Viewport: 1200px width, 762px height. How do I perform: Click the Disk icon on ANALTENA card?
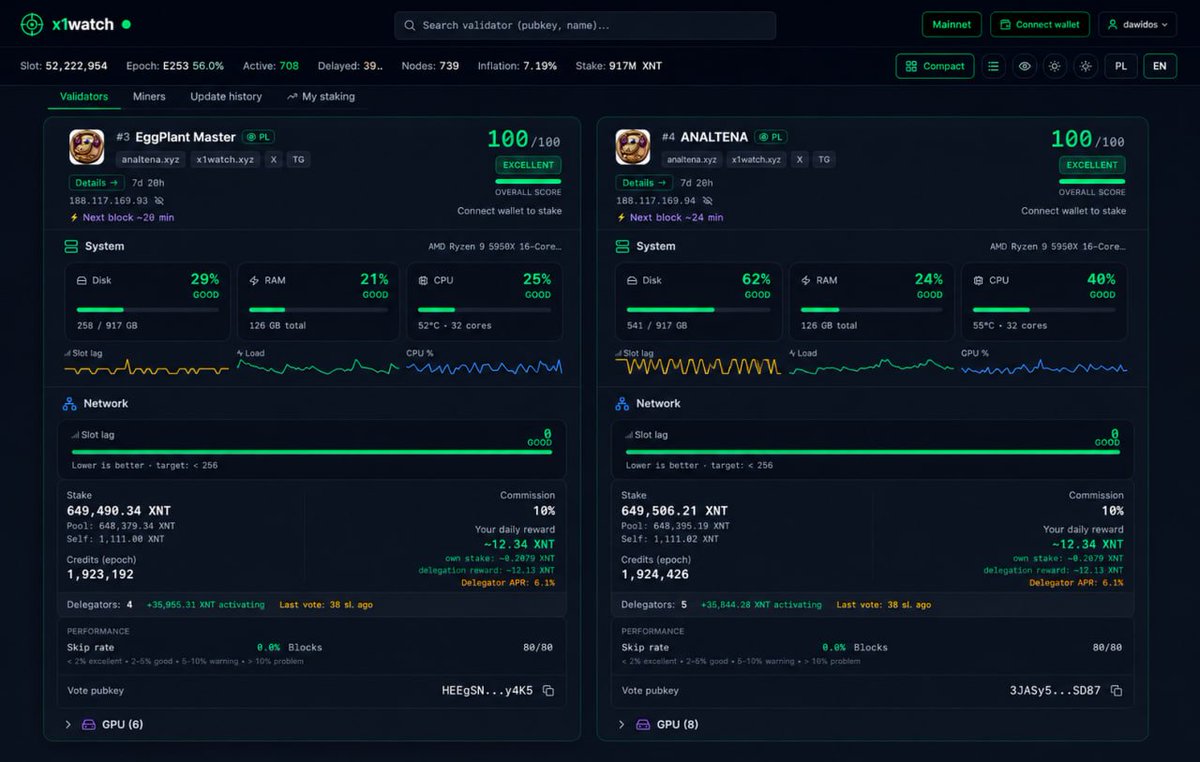(x=634, y=281)
